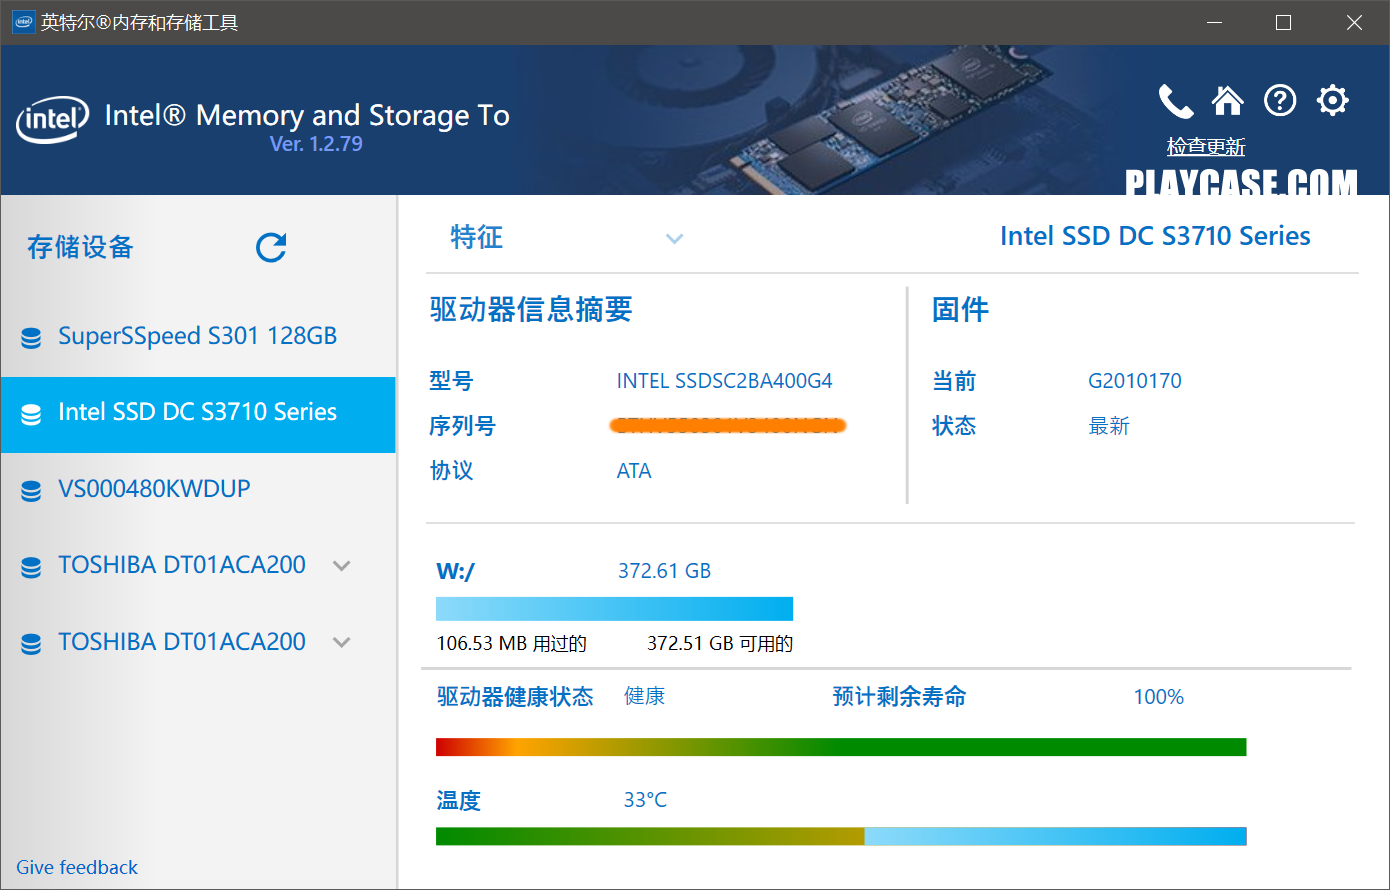Click the 100% remaining life value
This screenshot has width=1390, height=890.
(x=1158, y=697)
